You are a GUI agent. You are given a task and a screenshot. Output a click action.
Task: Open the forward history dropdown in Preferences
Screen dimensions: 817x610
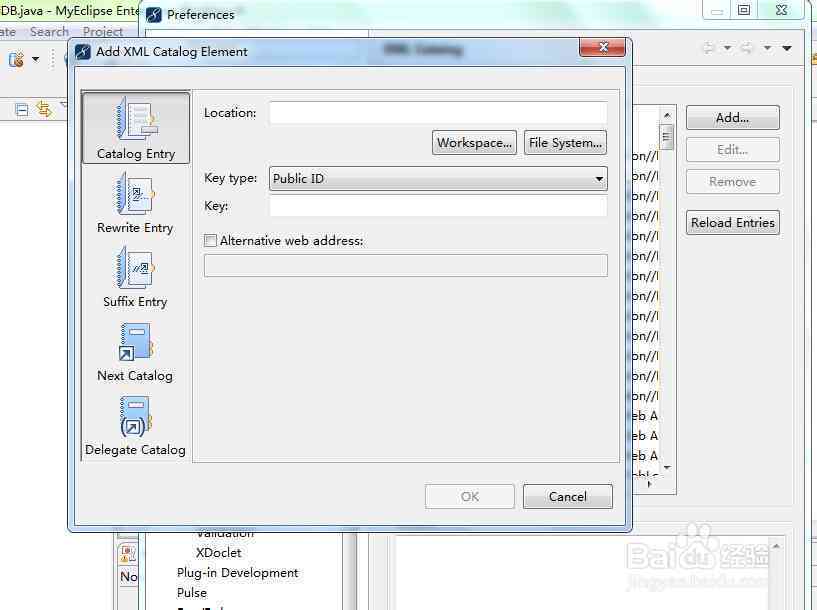tap(768, 48)
